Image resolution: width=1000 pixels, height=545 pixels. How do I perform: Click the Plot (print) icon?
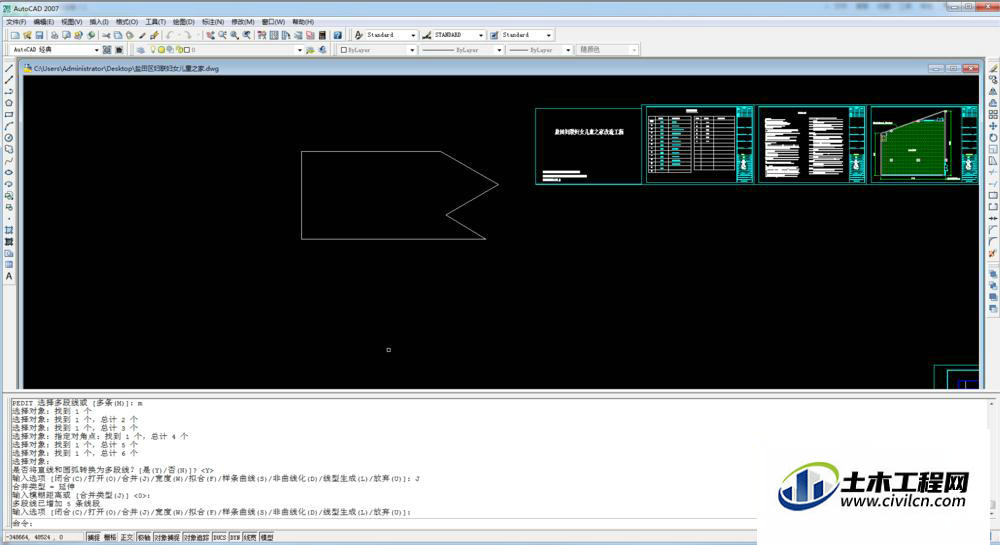(x=54, y=35)
